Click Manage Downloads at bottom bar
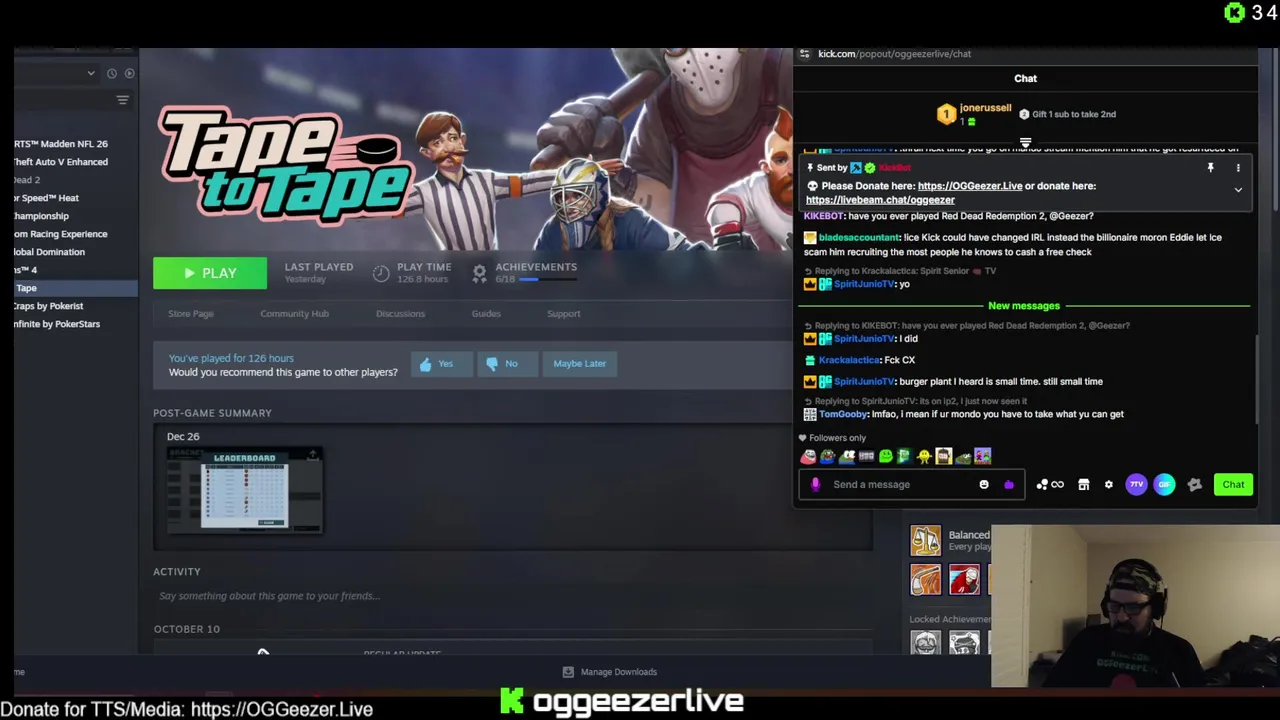Viewport: 1280px width, 720px height. point(609,672)
